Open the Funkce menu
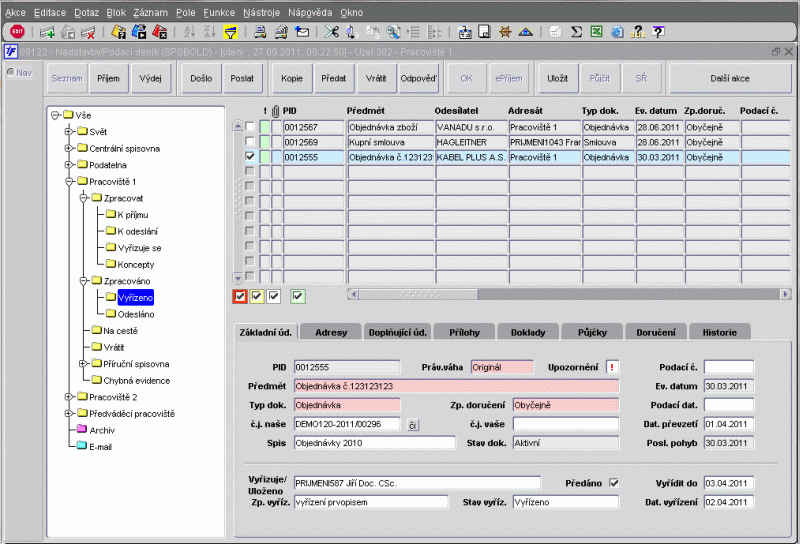 pyautogui.click(x=218, y=10)
